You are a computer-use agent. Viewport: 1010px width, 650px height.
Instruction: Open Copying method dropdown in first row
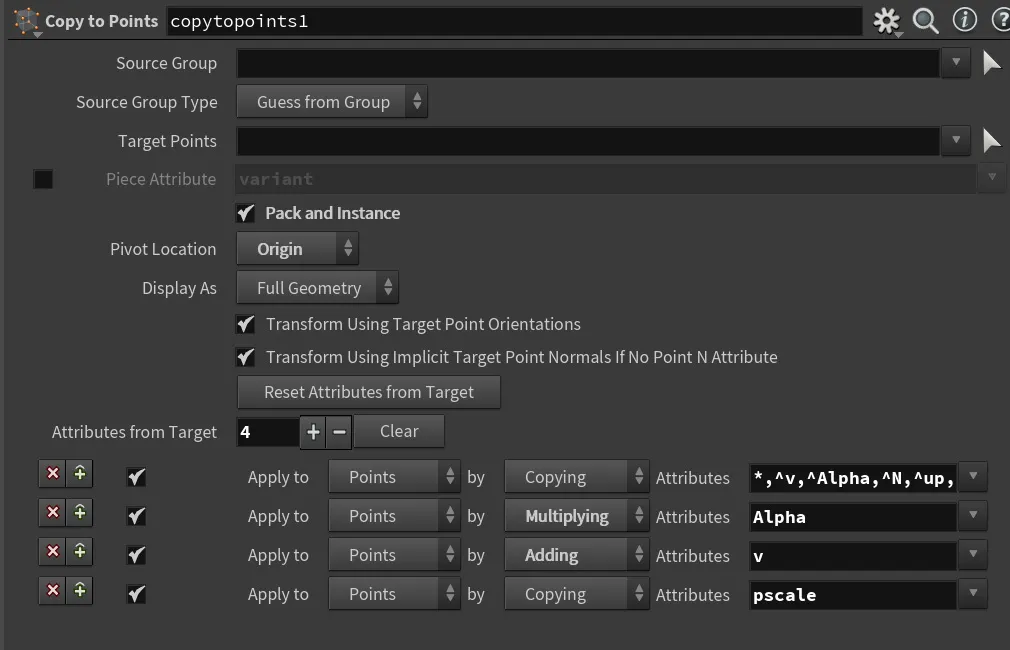coord(576,477)
